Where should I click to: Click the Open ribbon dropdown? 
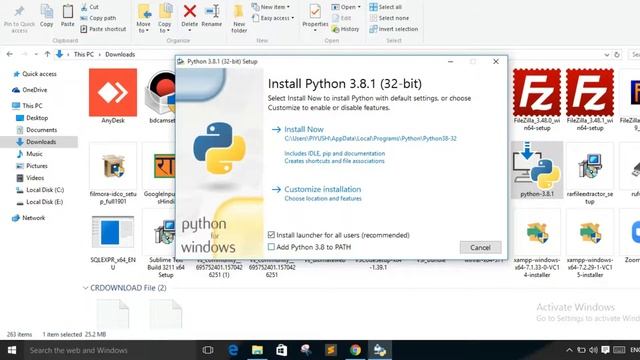(x=346, y=7)
